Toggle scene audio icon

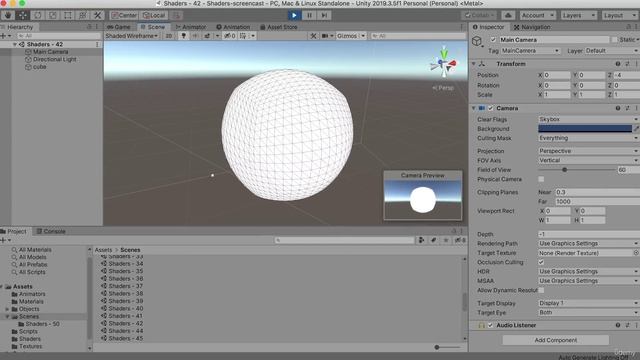(x=195, y=36)
